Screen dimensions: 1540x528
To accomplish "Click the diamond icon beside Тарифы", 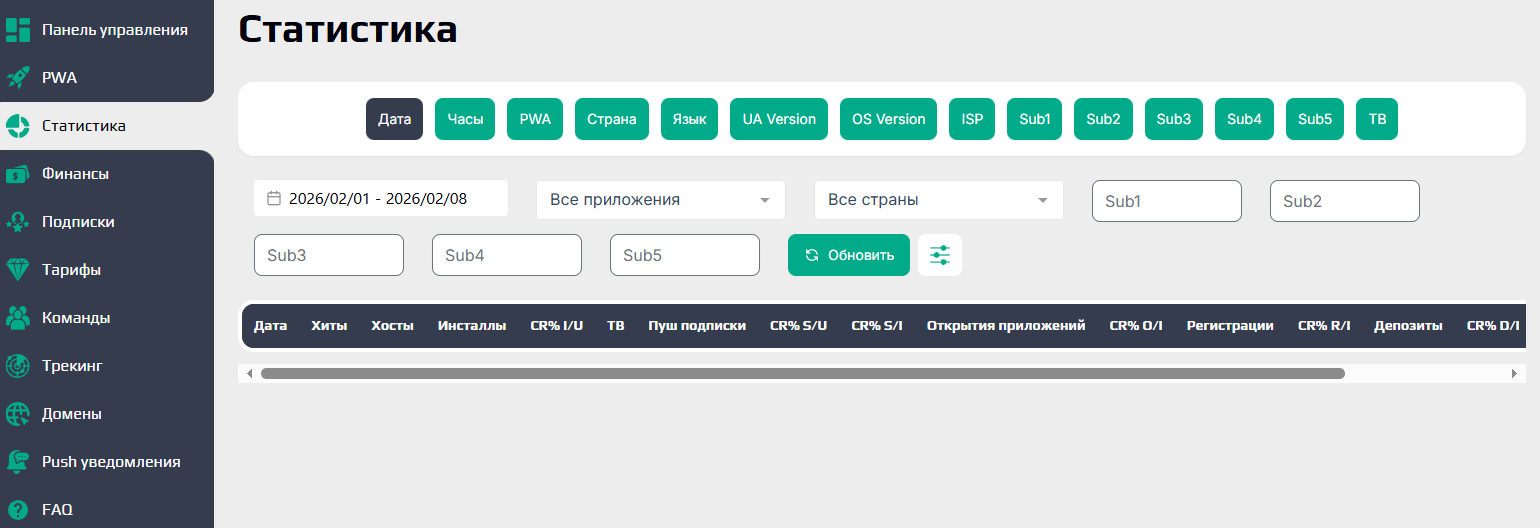I will click(18, 270).
